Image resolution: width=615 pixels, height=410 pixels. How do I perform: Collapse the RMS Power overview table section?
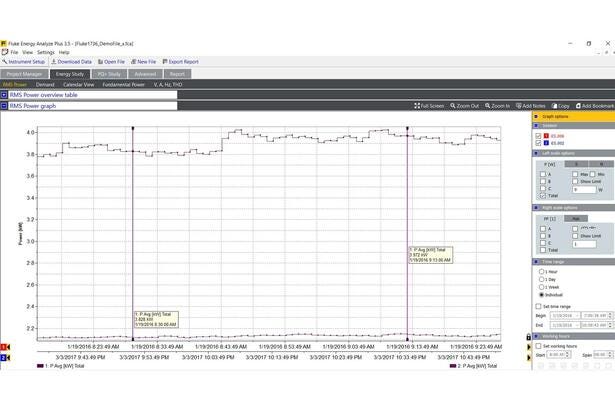[4, 95]
